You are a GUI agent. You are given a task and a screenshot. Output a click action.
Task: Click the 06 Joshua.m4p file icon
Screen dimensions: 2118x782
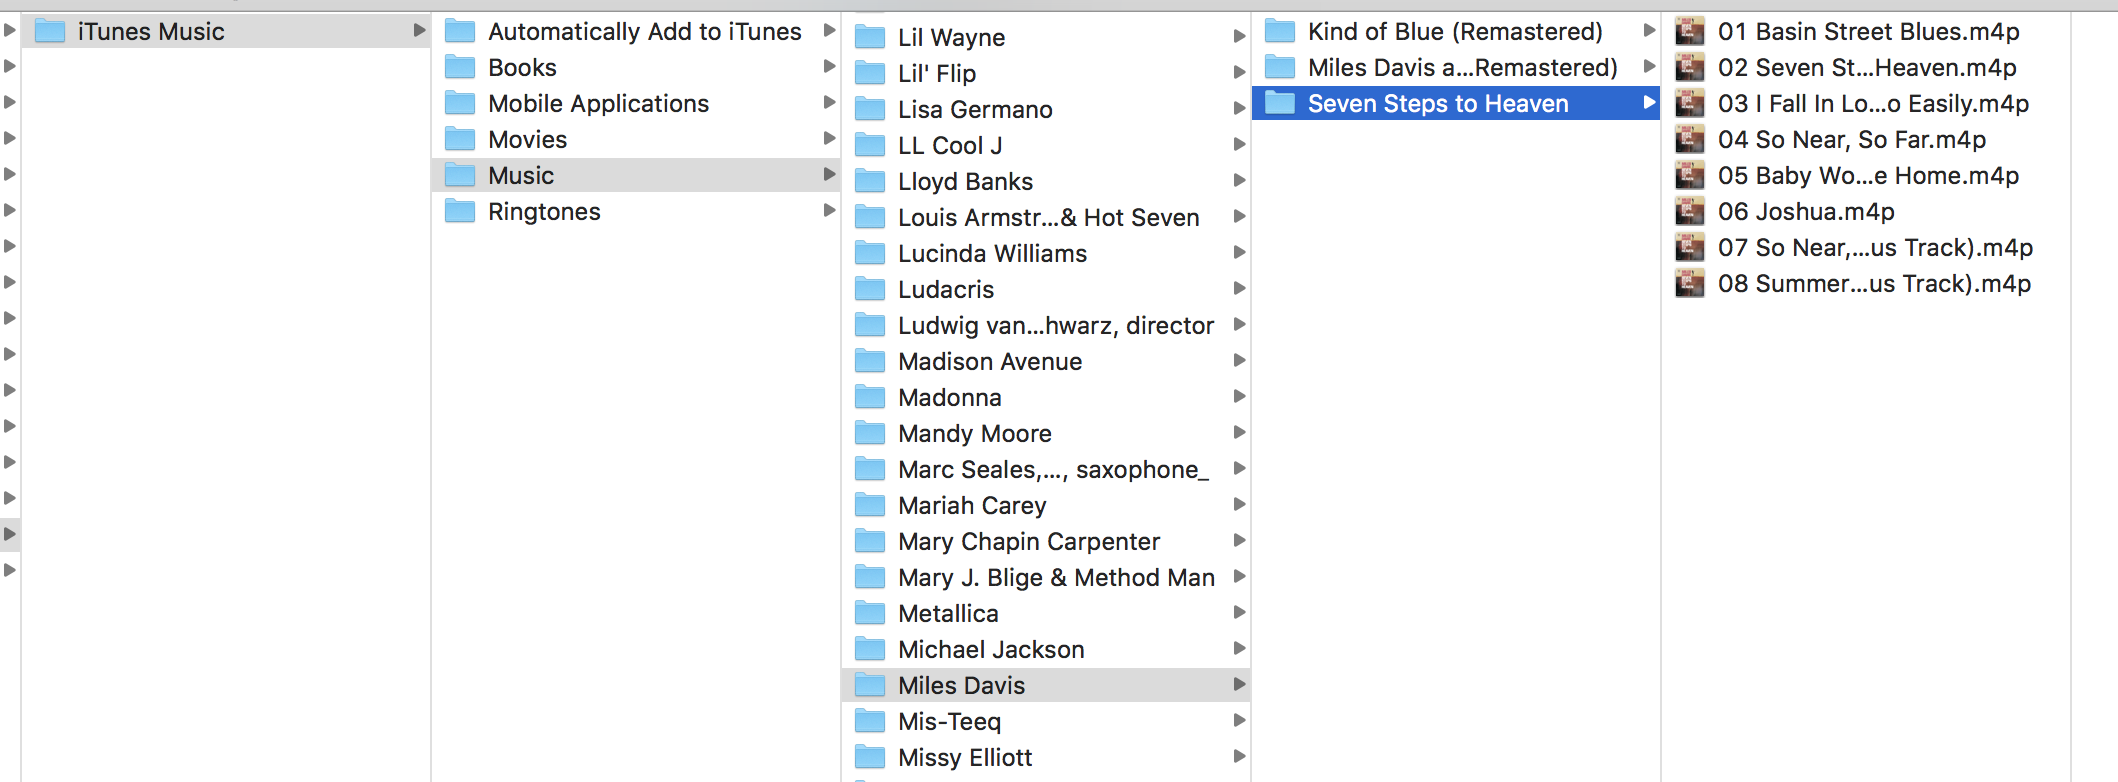pos(1690,211)
